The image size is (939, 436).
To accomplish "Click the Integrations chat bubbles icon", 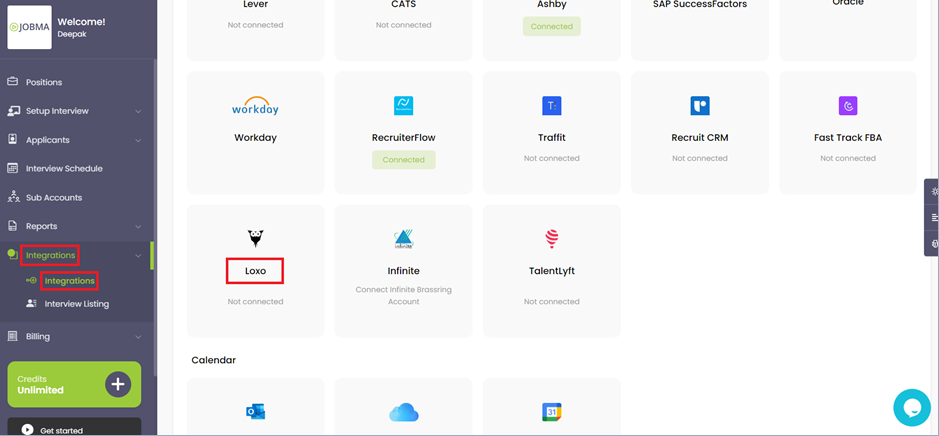I will click(x=13, y=255).
